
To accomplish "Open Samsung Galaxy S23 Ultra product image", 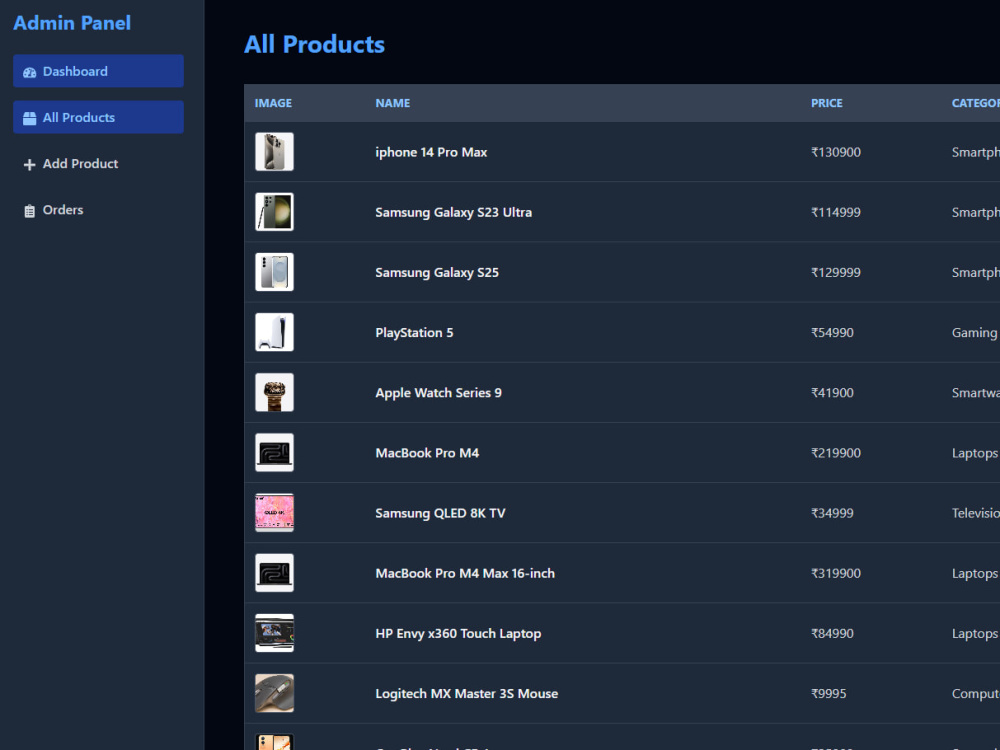I will (274, 212).
